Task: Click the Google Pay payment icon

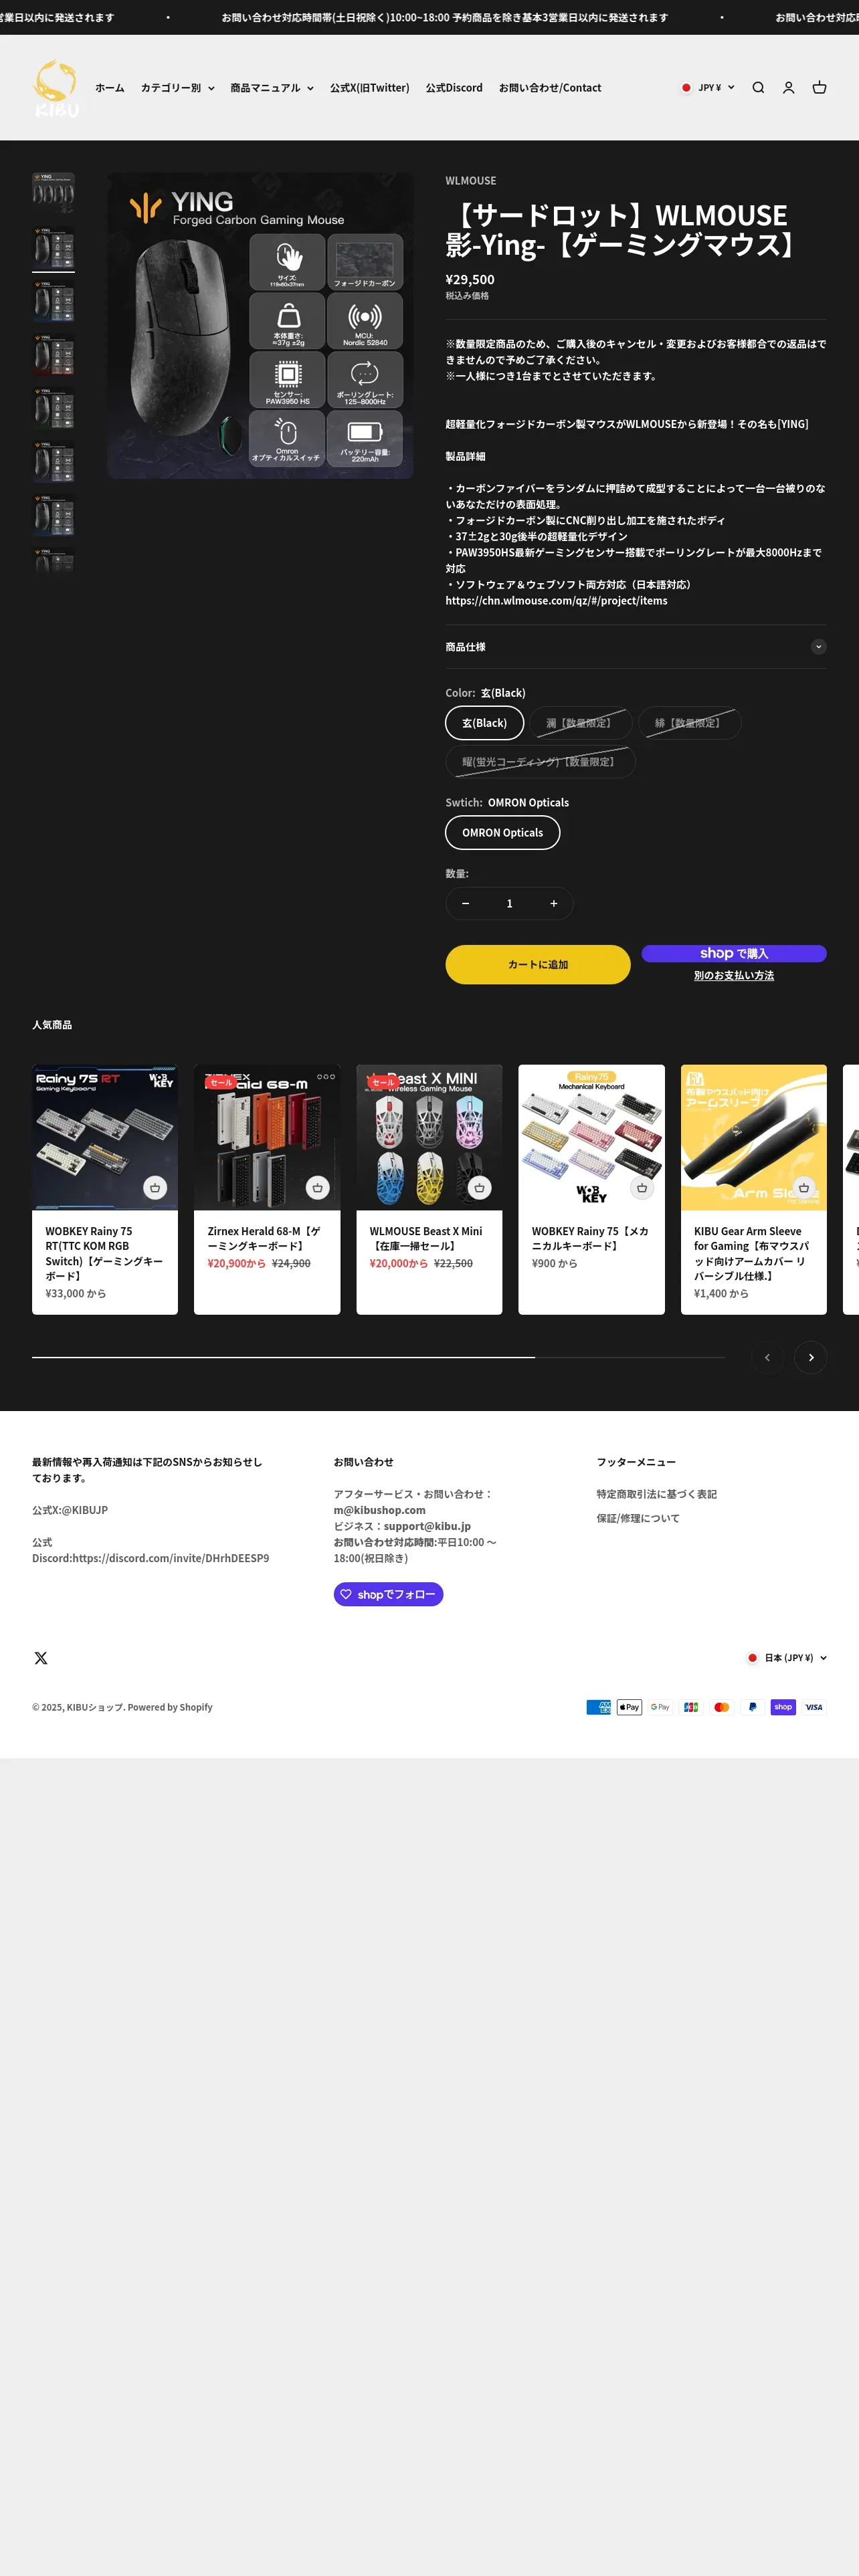Action: (660, 1707)
